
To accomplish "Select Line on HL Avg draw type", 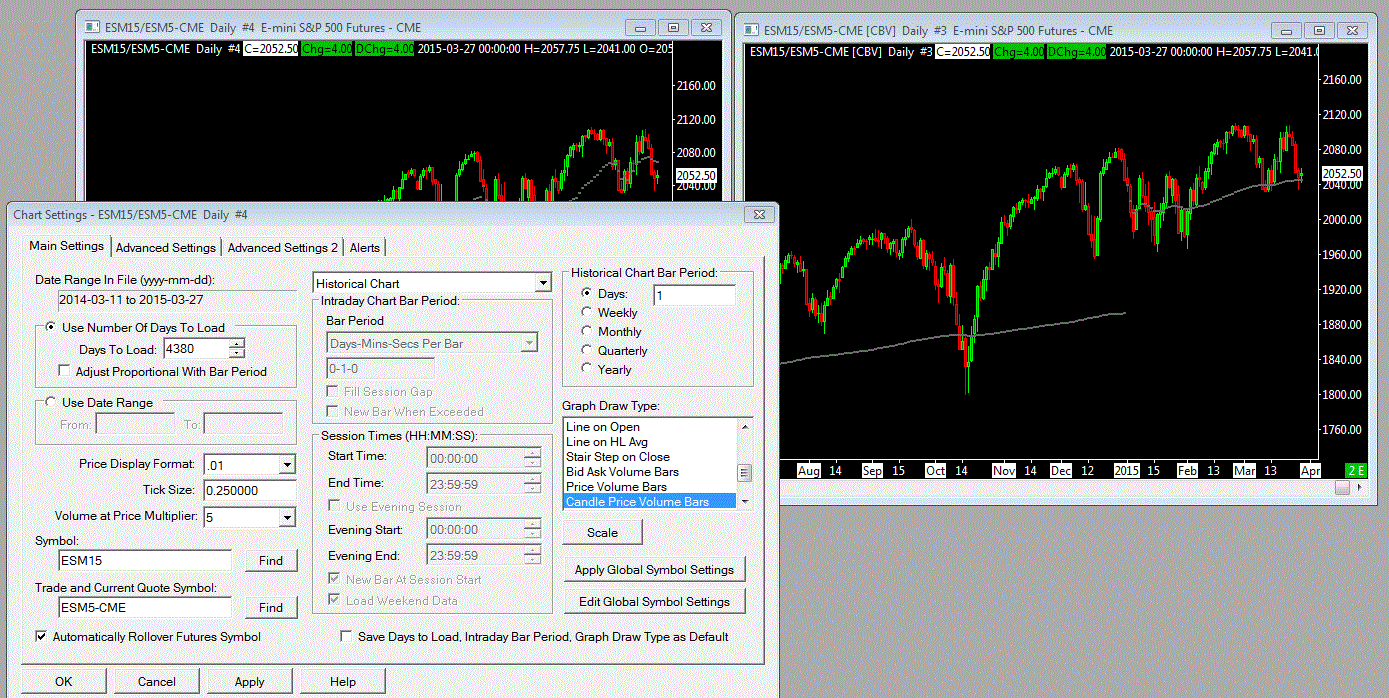I will pyautogui.click(x=650, y=442).
